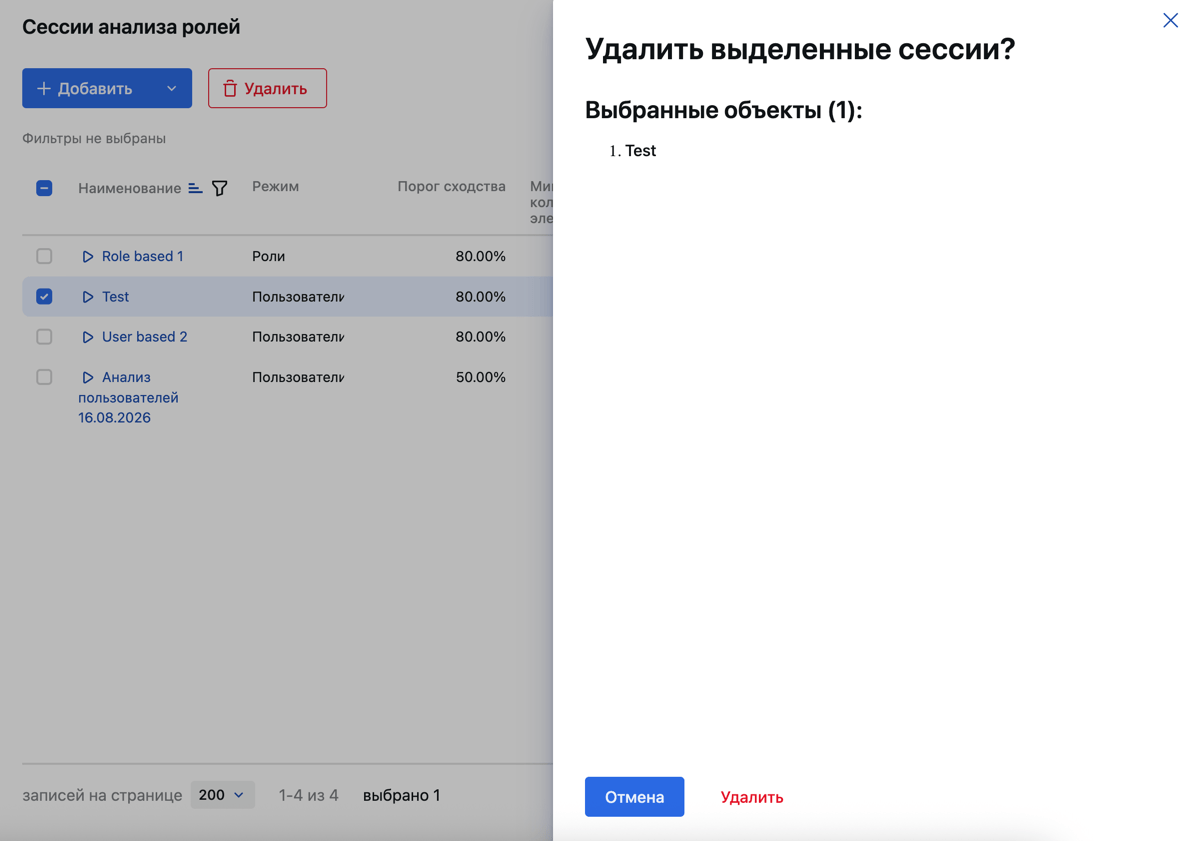Click the play triangle icon beside Test
This screenshot has width=1189, height=841.
tap(88, 297)
